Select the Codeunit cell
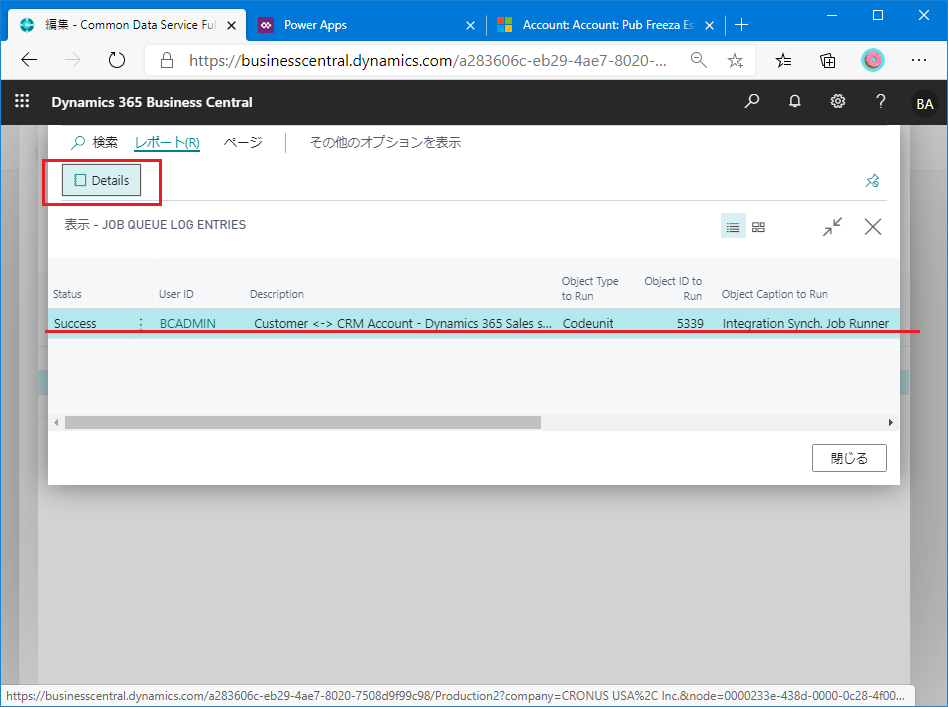Image resolution: width=948 pixels, height=707 pixels. [588, 324]
